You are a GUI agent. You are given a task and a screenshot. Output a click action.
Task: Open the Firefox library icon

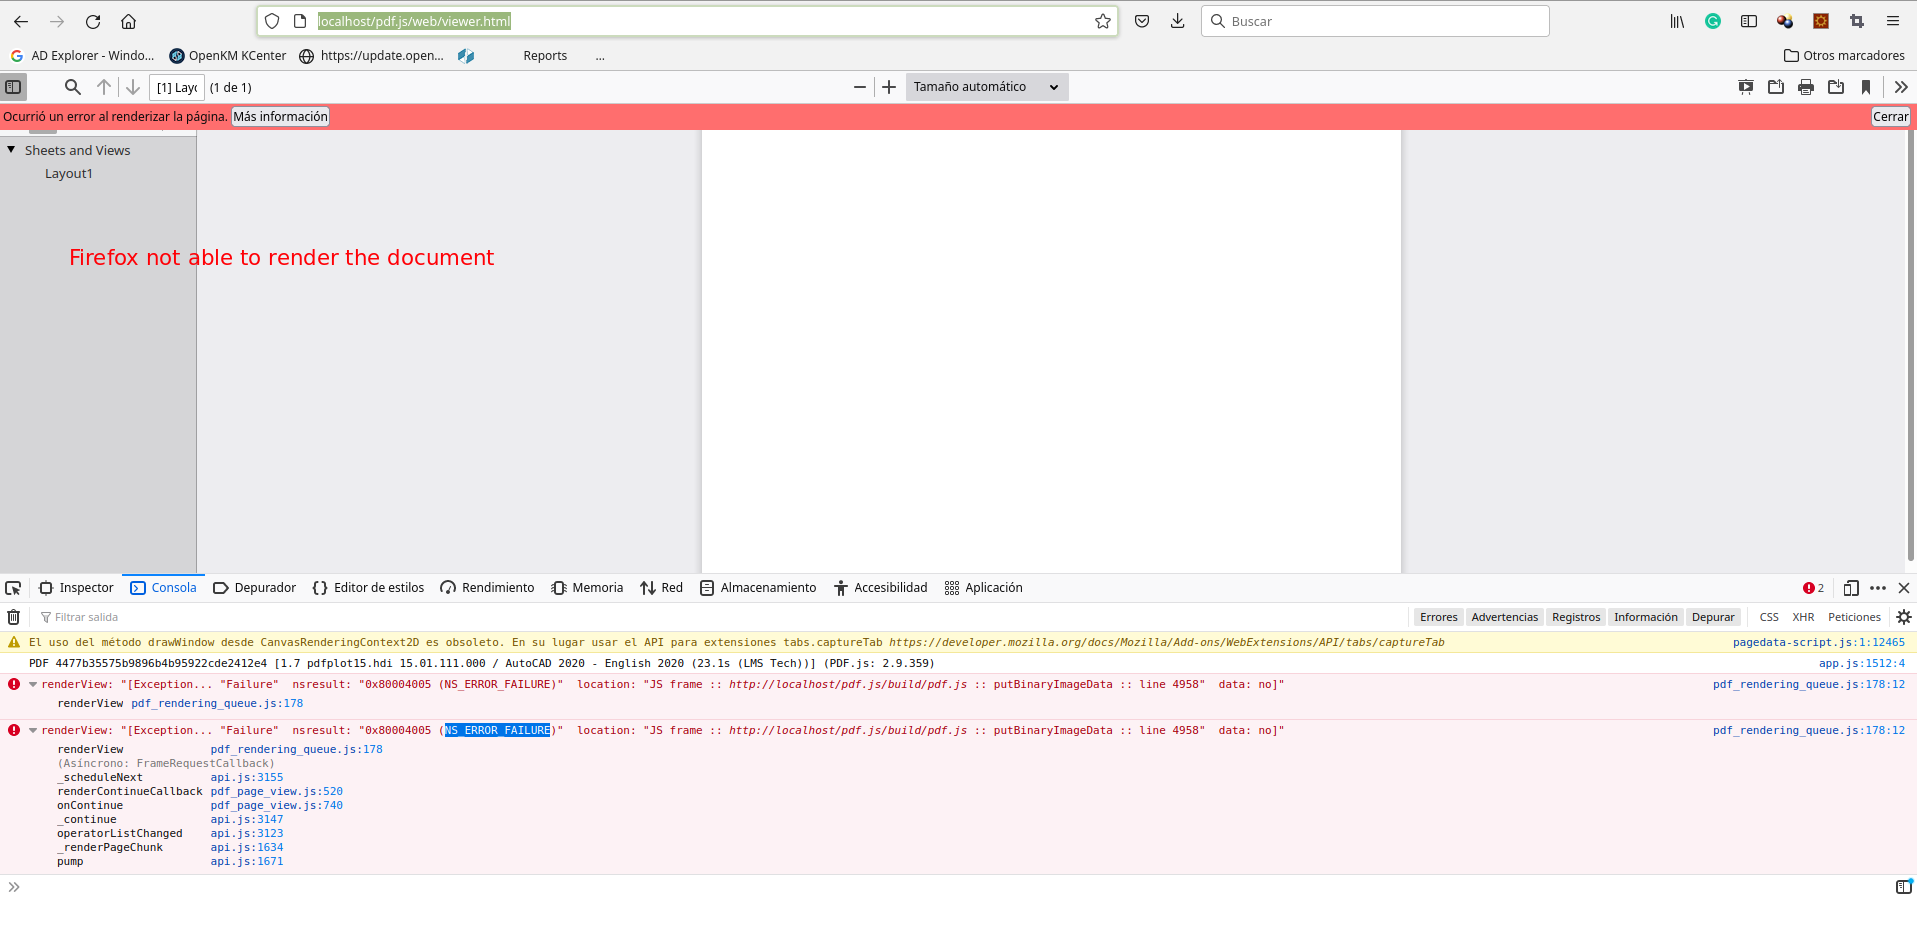1677,21
